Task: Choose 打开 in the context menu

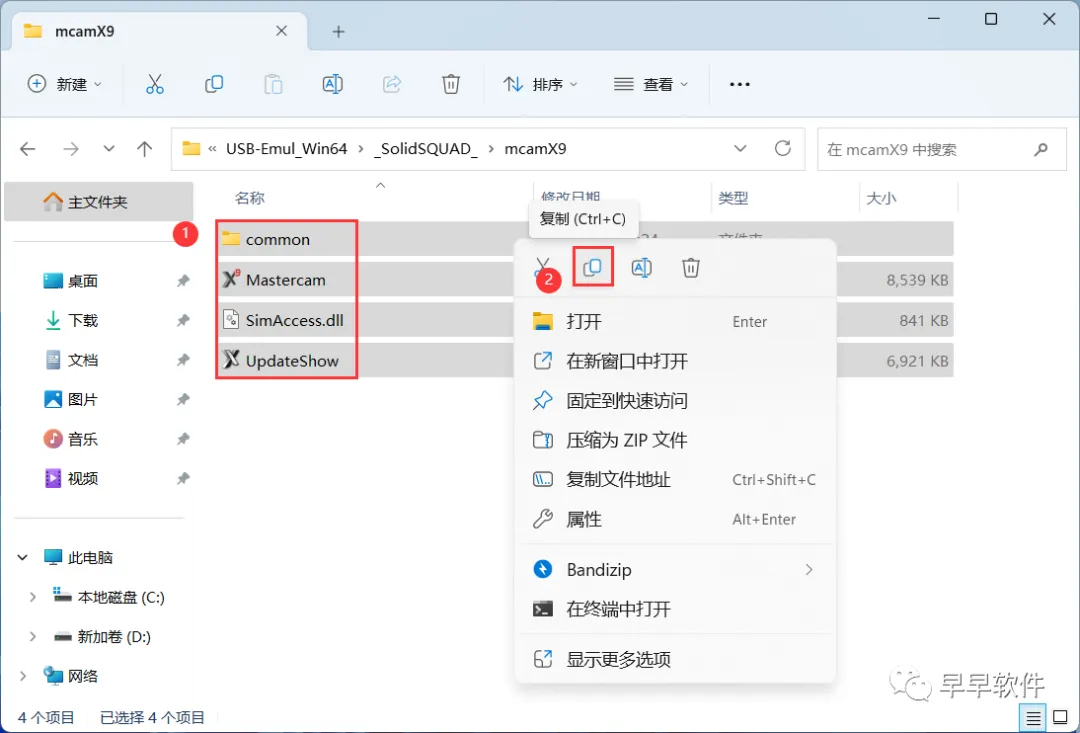Action: [675, 322]
